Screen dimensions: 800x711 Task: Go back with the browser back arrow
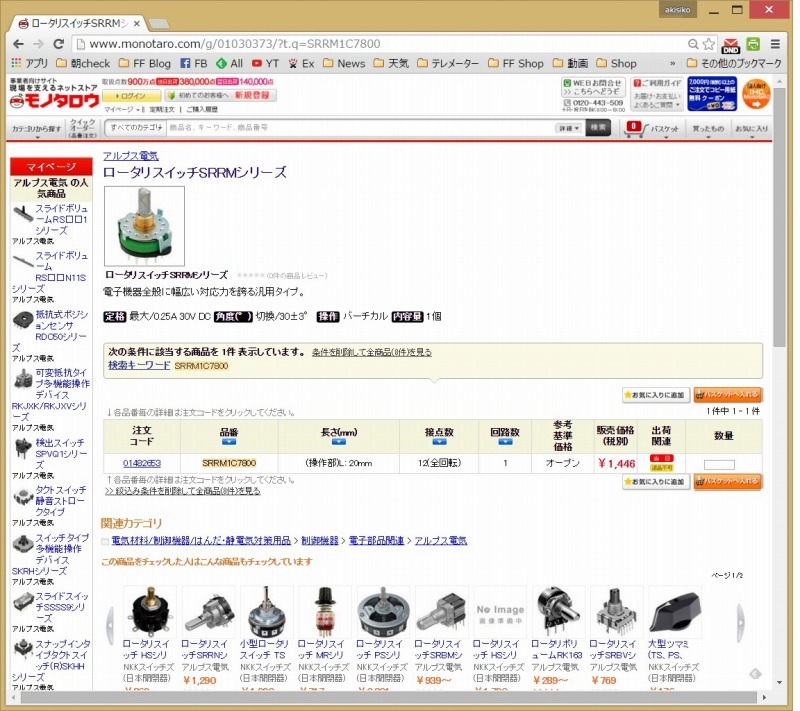(18, 44)
